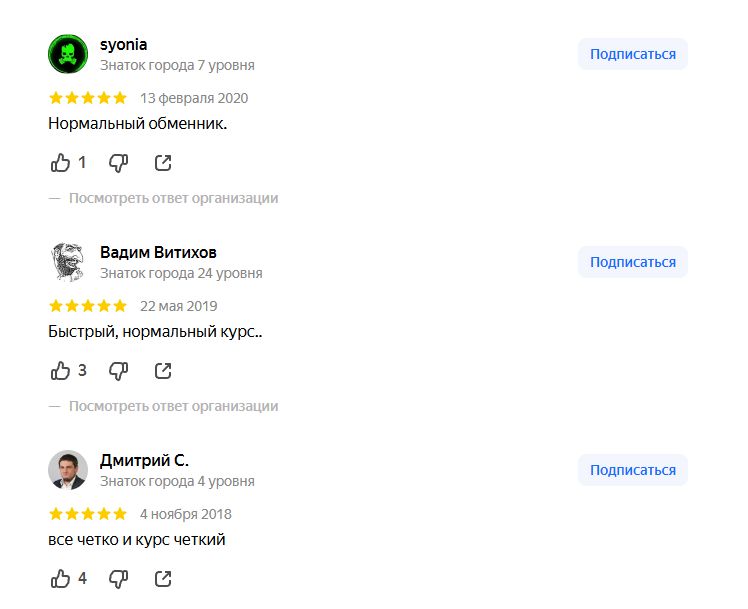
Task: Share Дмитрий С.'s review
Action: click(163, 578)
